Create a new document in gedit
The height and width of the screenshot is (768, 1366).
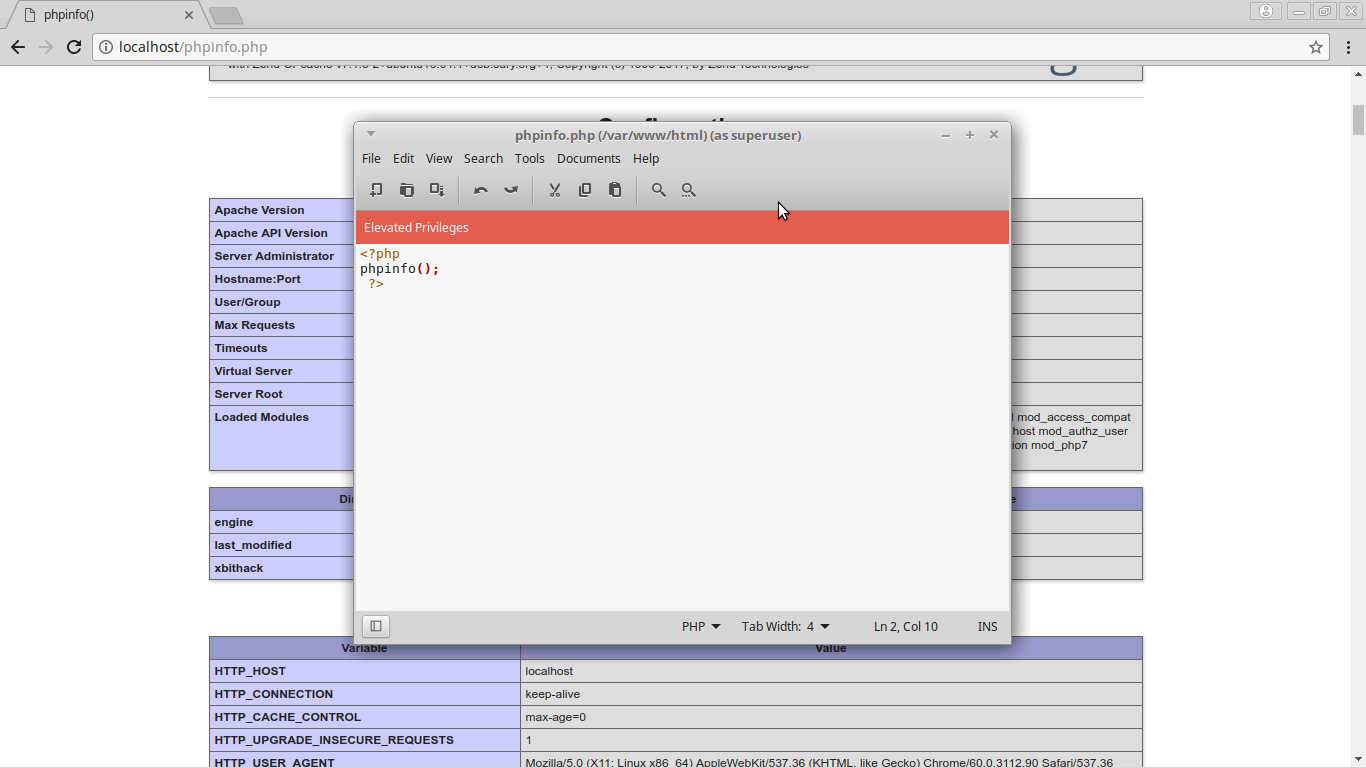coord(376,189)
